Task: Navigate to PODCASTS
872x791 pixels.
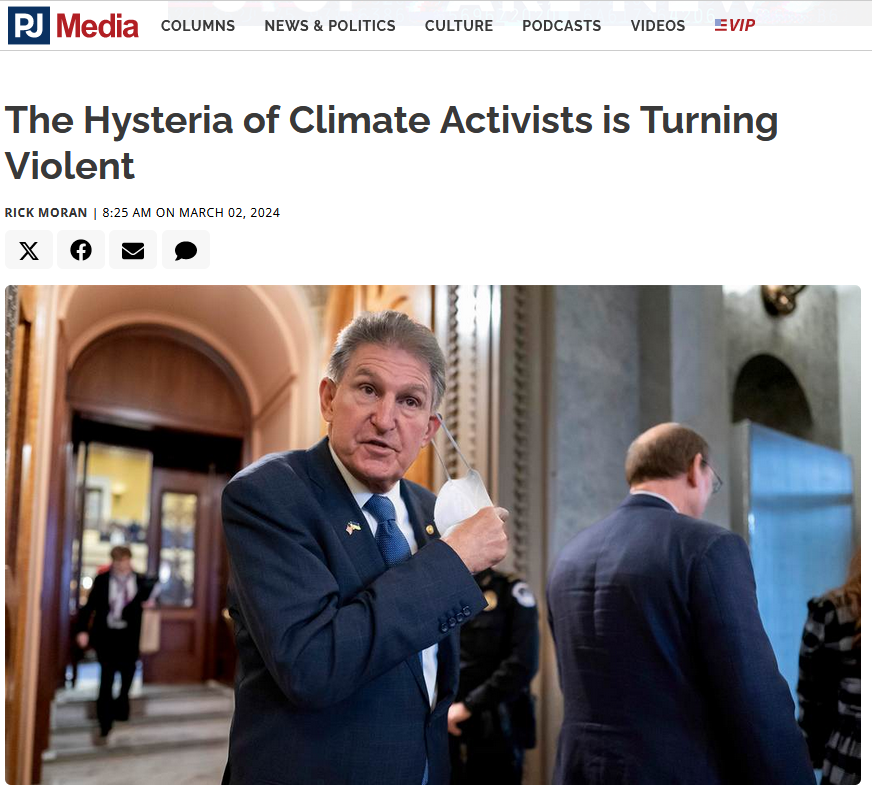Action: click(562, 26)
